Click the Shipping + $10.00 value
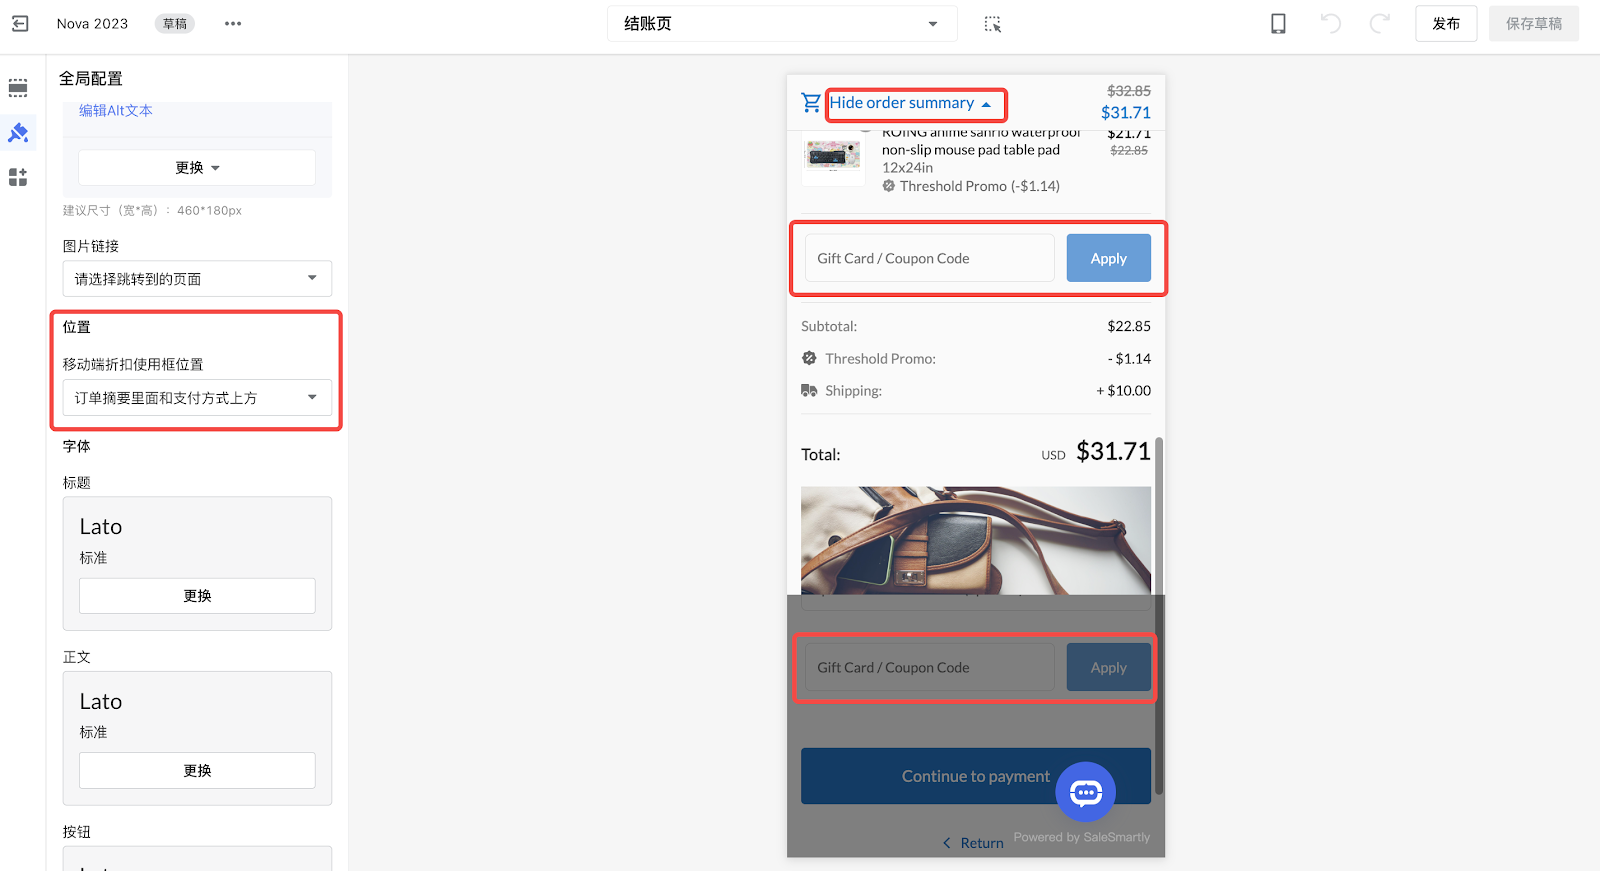The image size is (1600, 871). tap(1123, 390)
